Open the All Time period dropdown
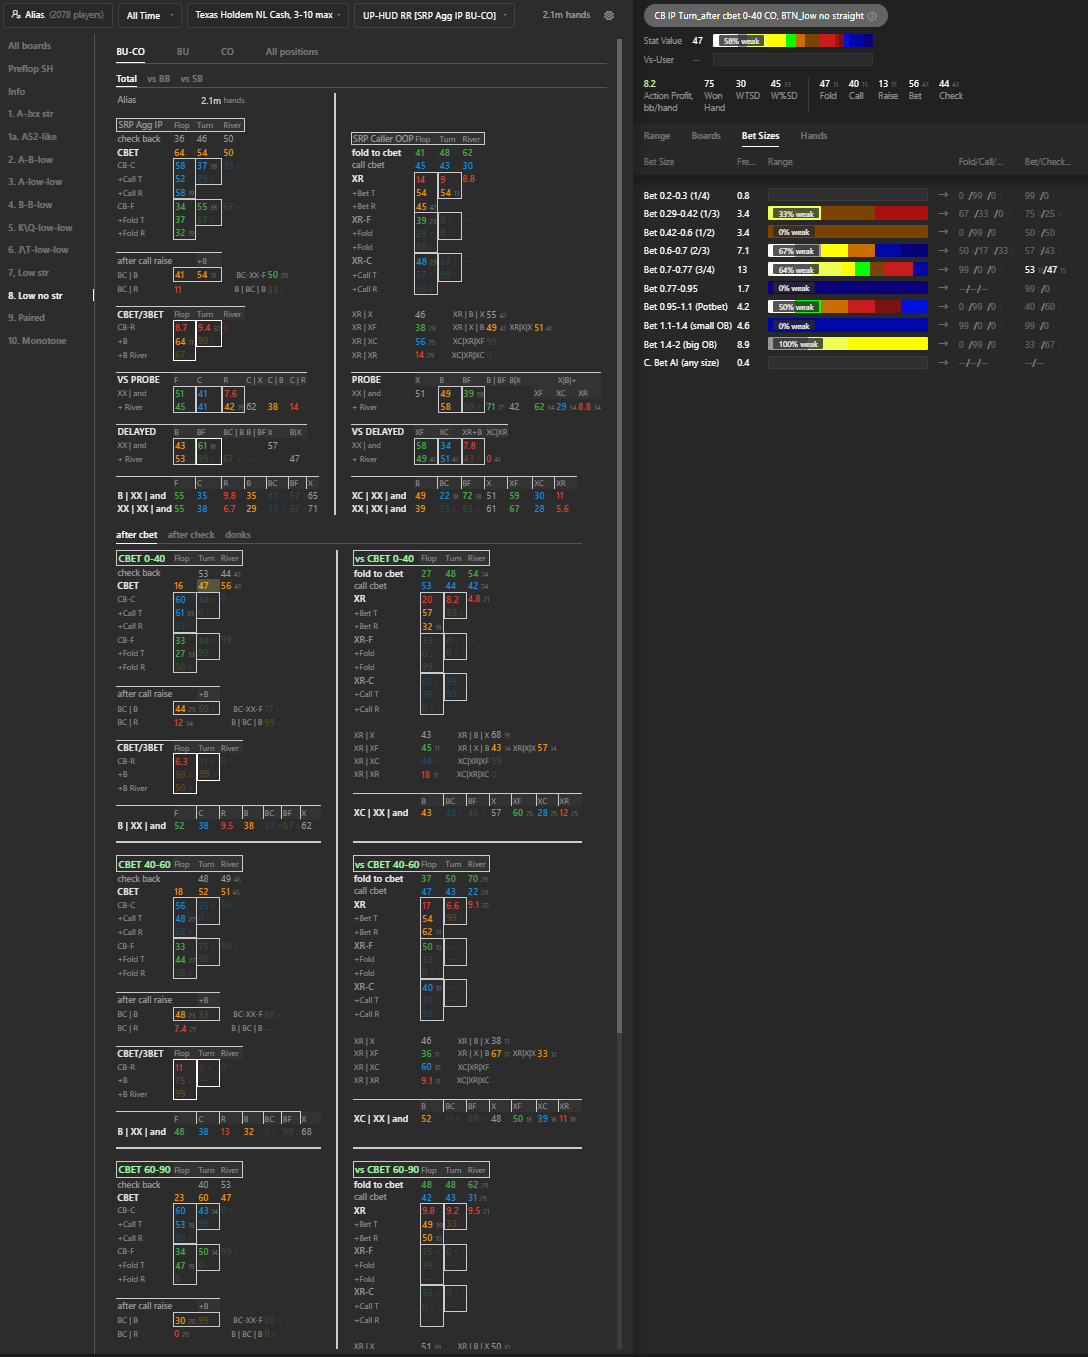The height and width of the screenshot is (1357, 1088). coord(150,15)
